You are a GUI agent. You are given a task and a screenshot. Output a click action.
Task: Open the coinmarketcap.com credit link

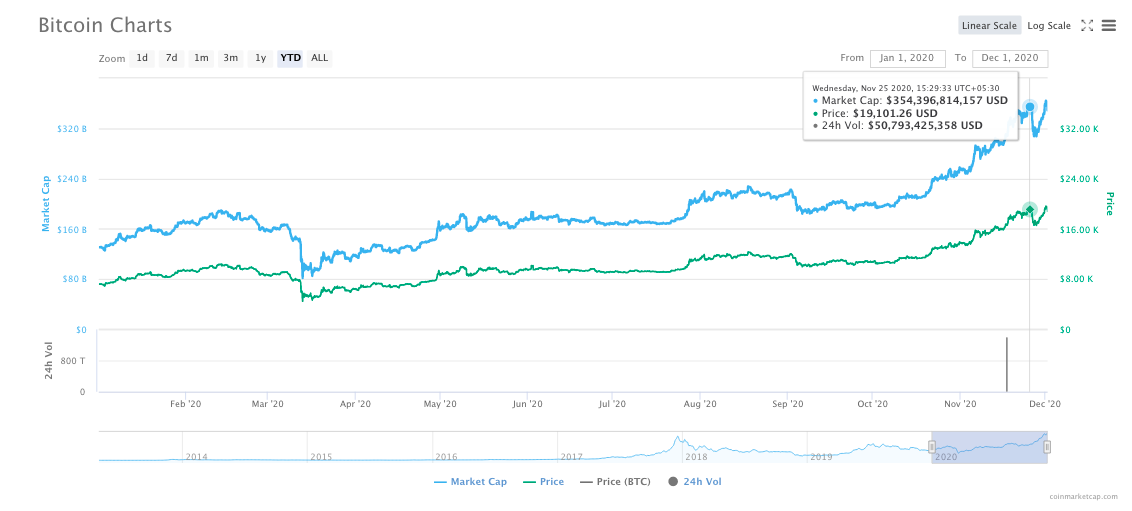[x=1084, y=496]
